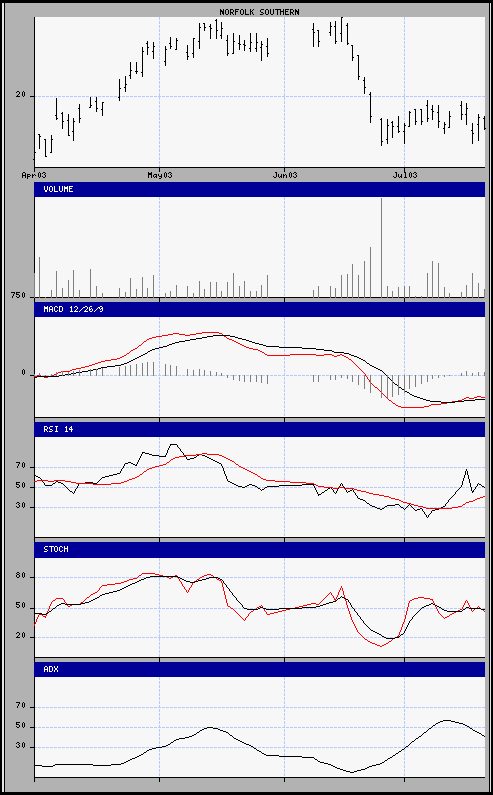
Task: Open the STOCH panel header
Action: 259,550
